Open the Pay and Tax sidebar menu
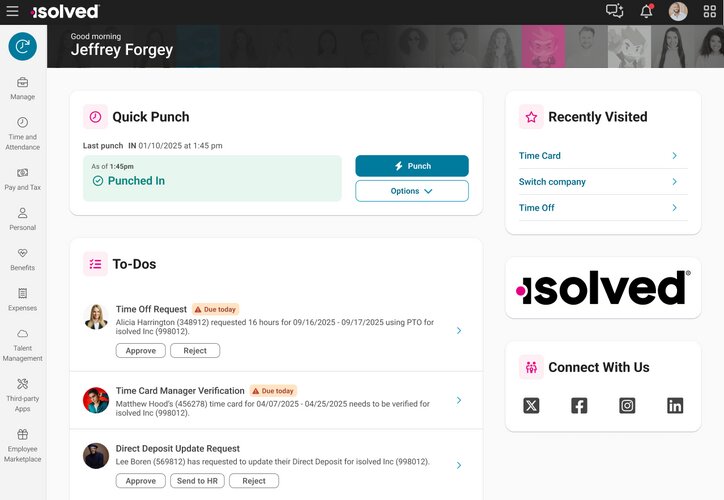The image size is (724, 500). 22,178
